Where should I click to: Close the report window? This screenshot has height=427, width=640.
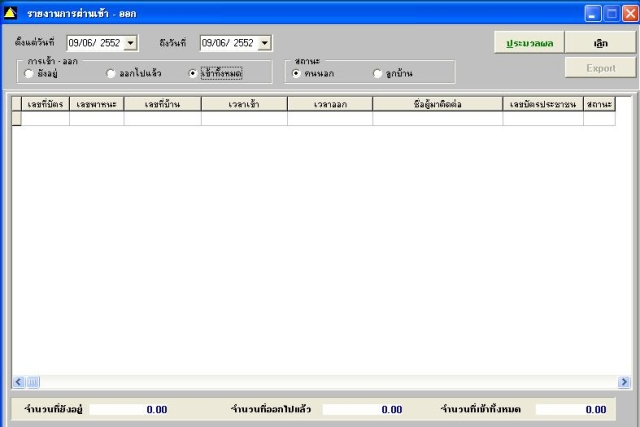pos(630,13)
